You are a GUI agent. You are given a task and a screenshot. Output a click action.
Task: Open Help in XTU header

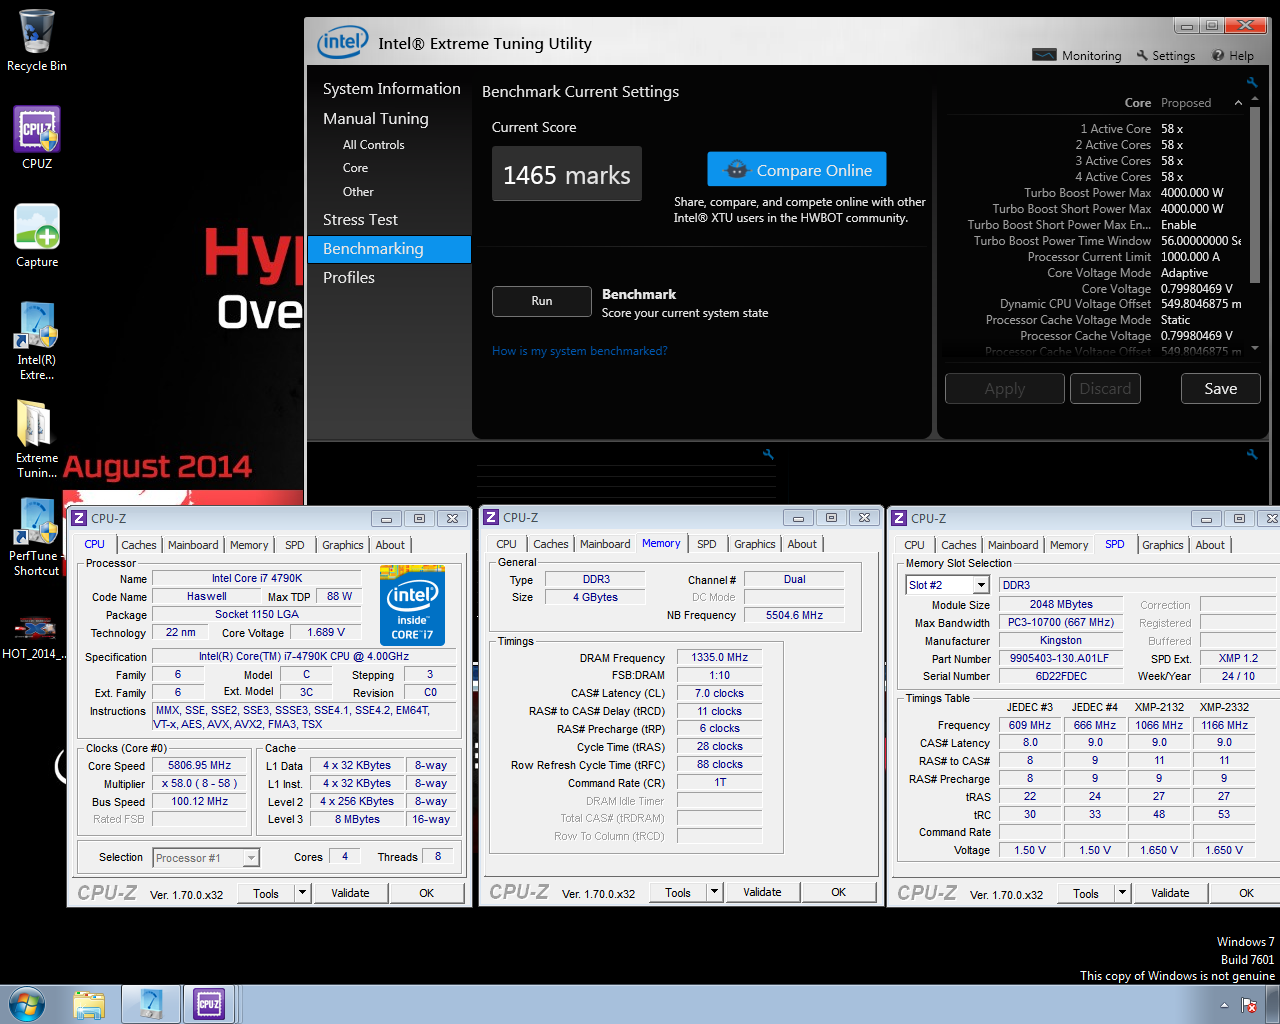coord(1233,56)
